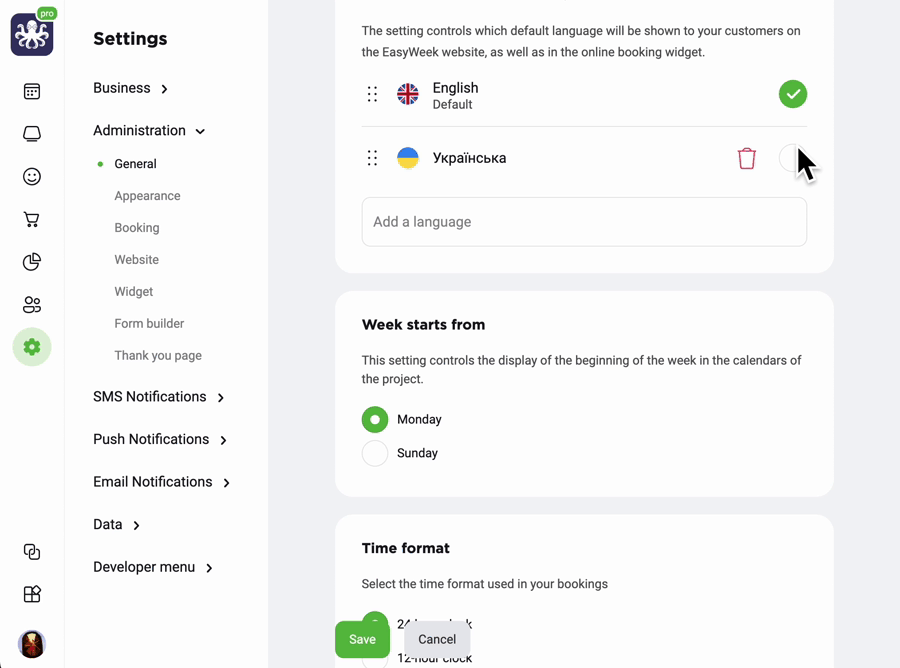Screen dimensions: 900x668
Task: Click the green Save button
Action: coord(362,639)
